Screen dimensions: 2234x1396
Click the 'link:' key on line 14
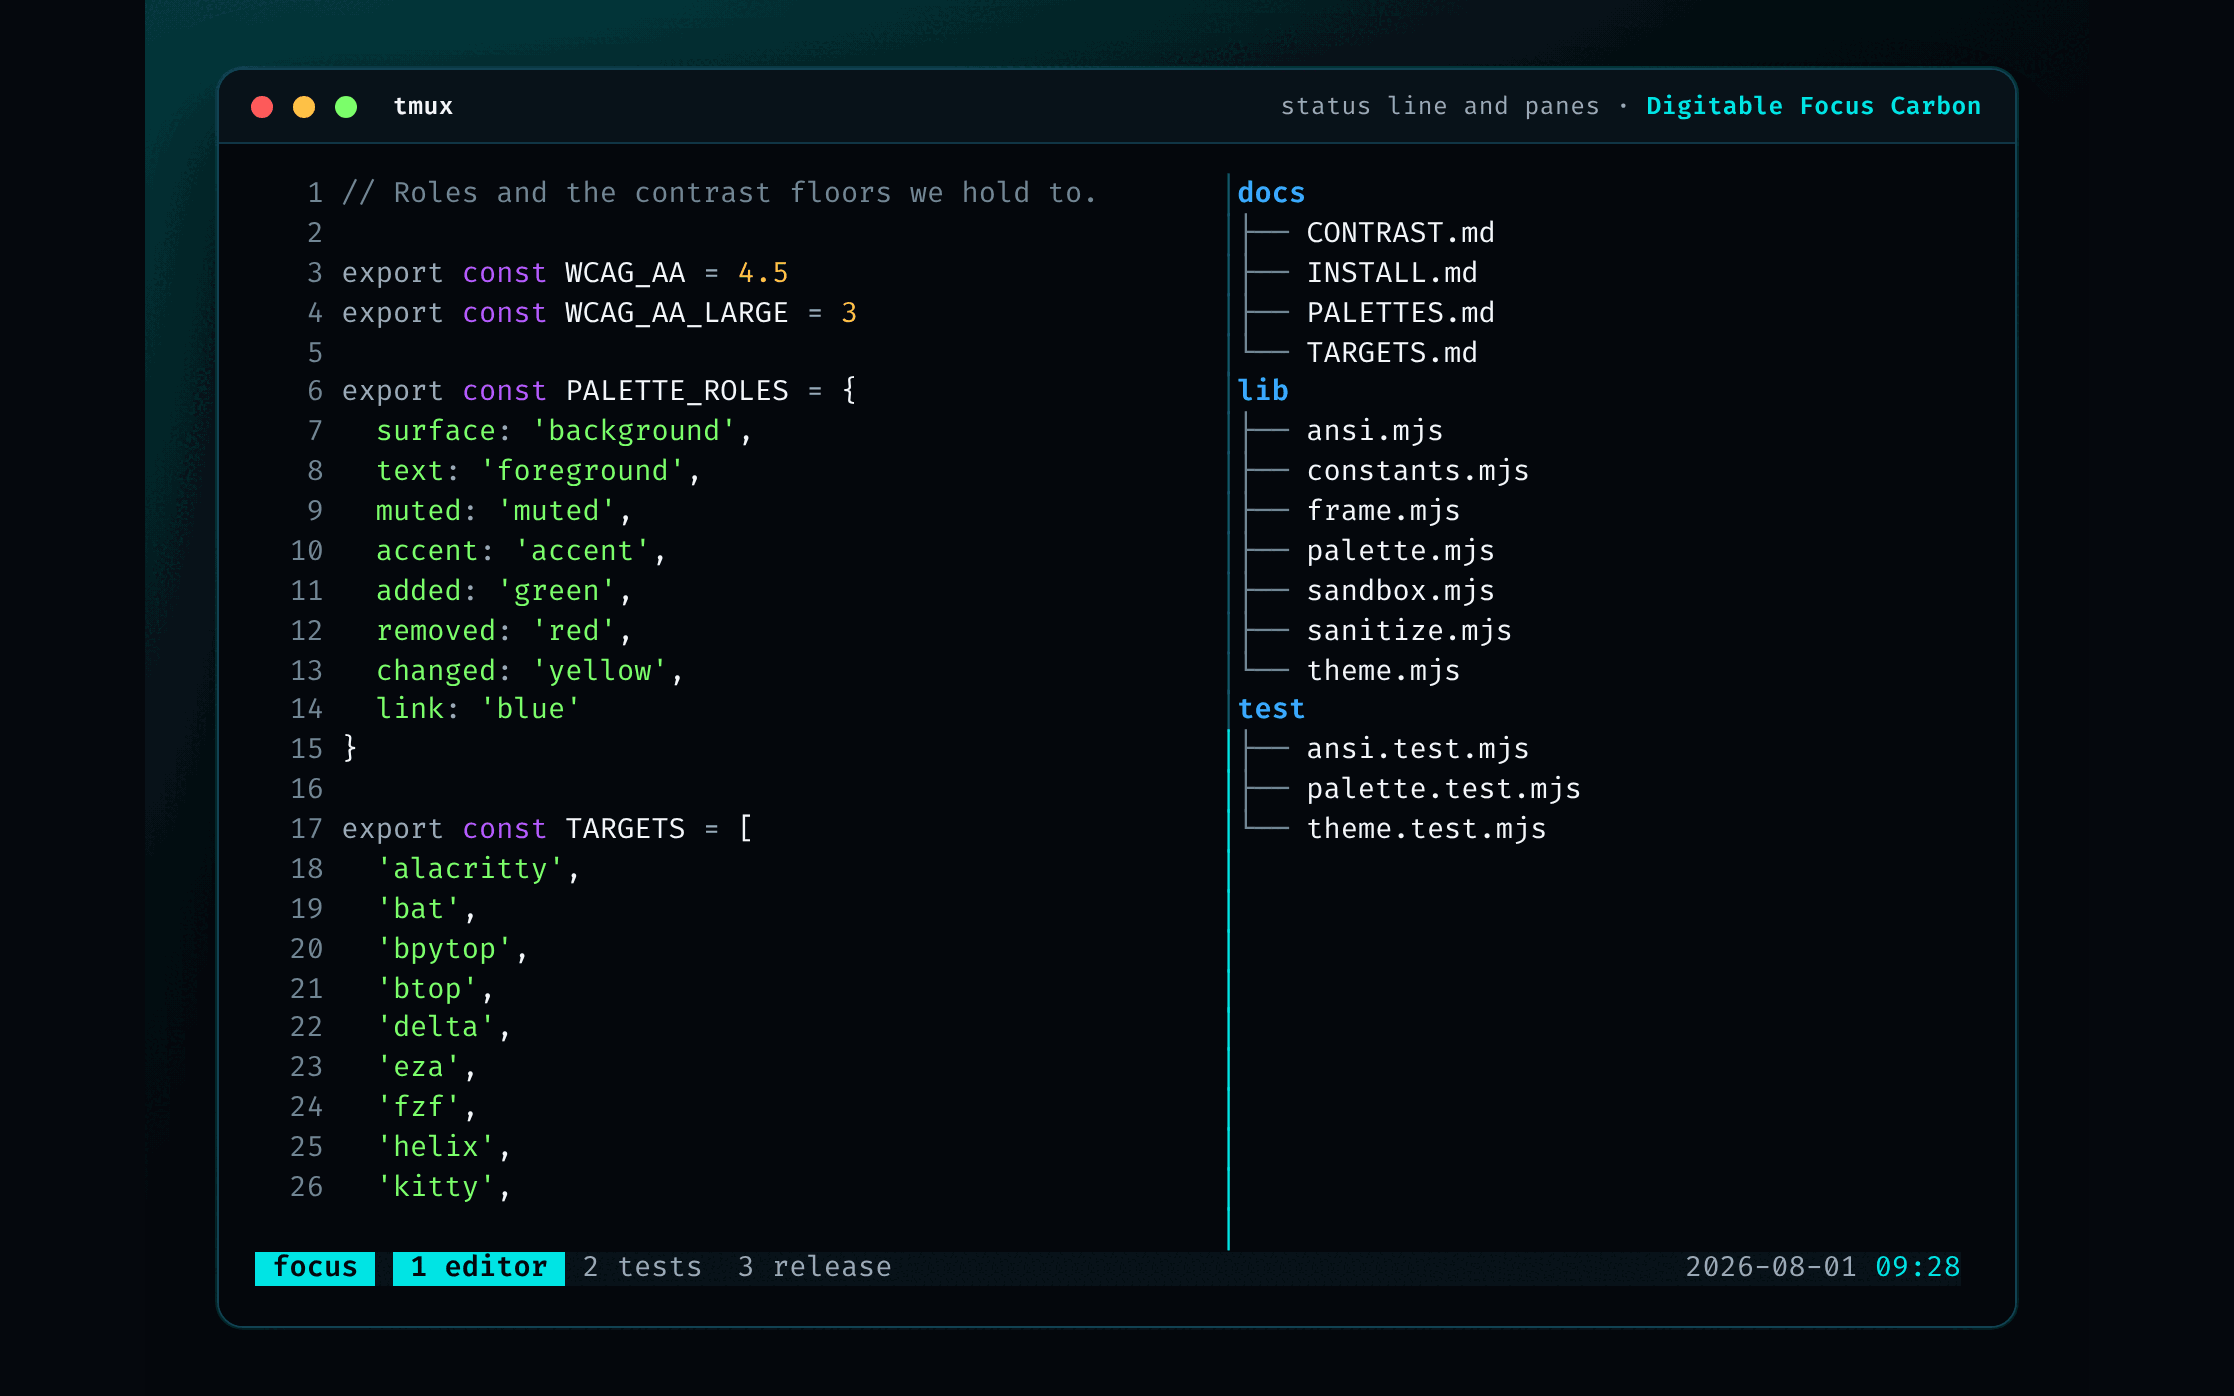point(418,709)
